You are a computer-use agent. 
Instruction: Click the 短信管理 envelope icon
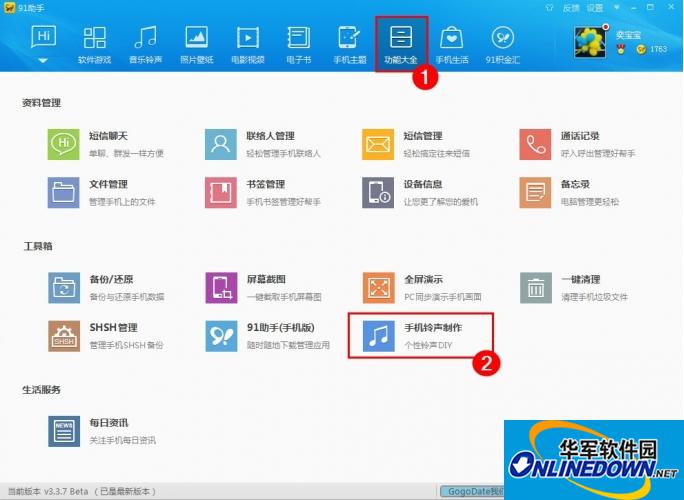click(378, 144)
